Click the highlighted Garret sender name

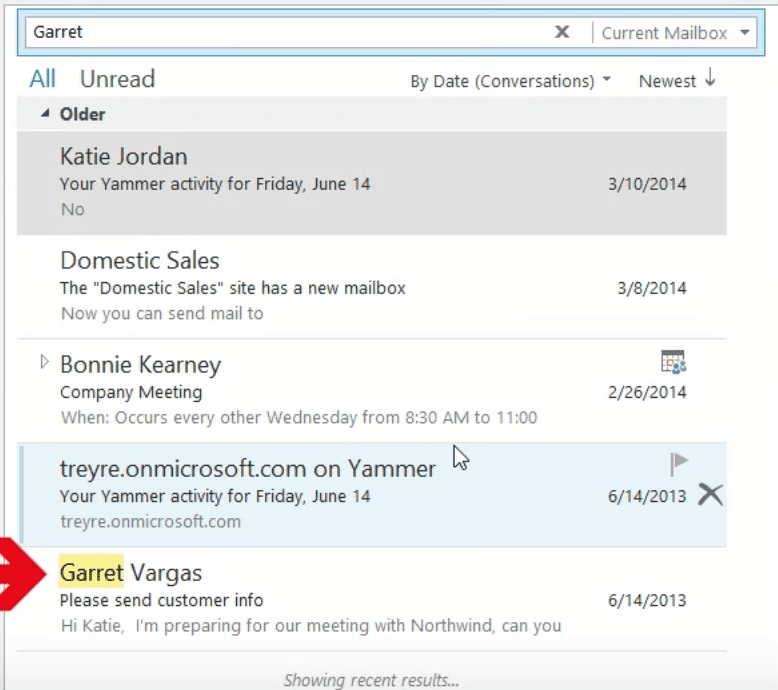point(91,573)
